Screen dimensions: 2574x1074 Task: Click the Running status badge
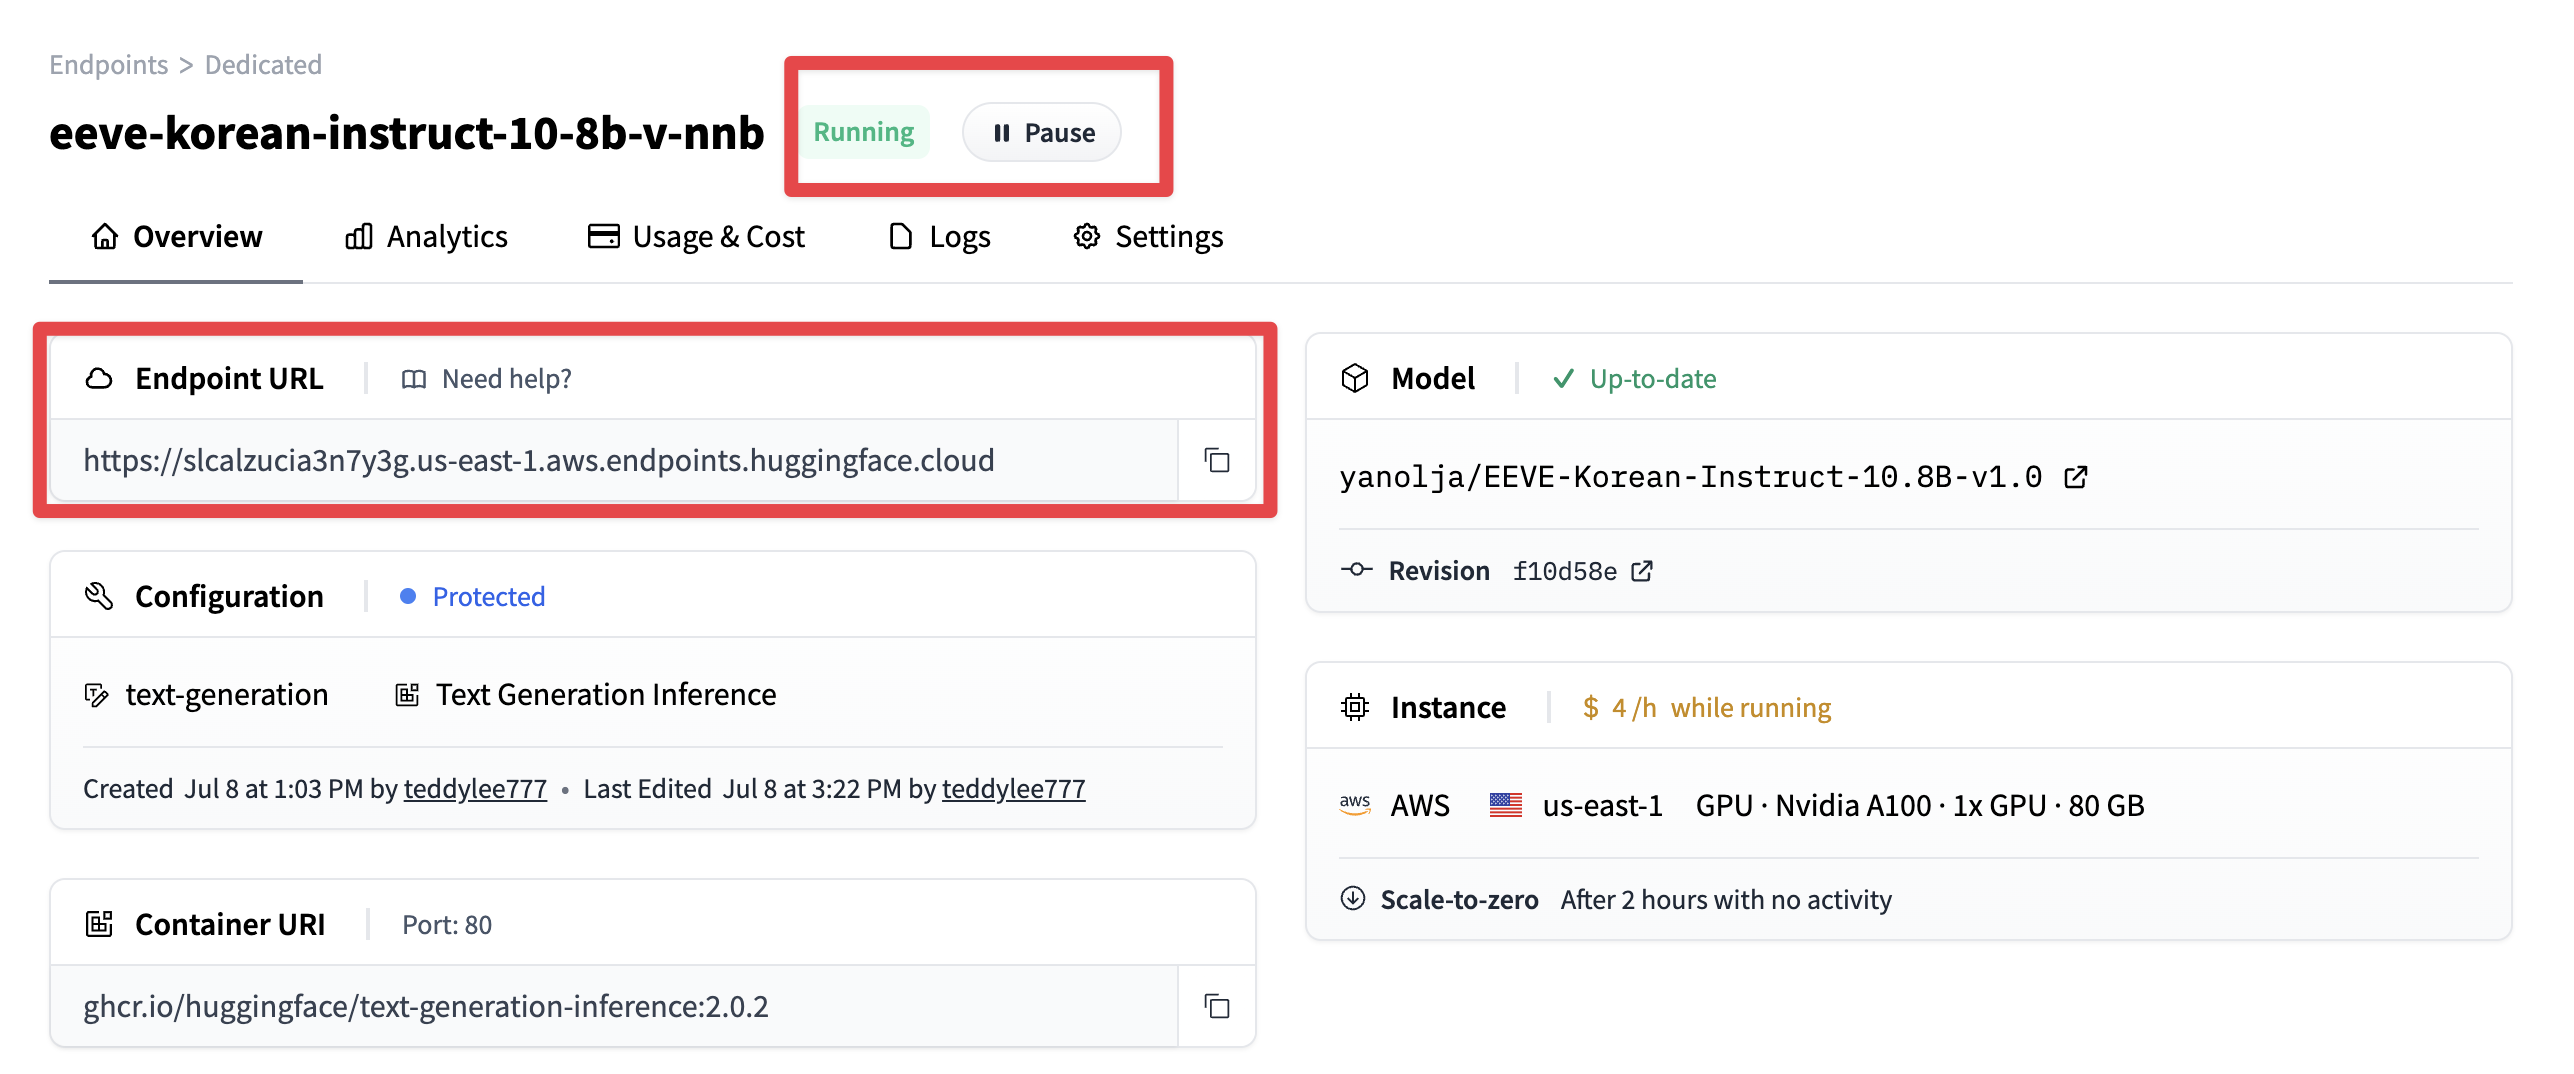click(x=863, y=132)
